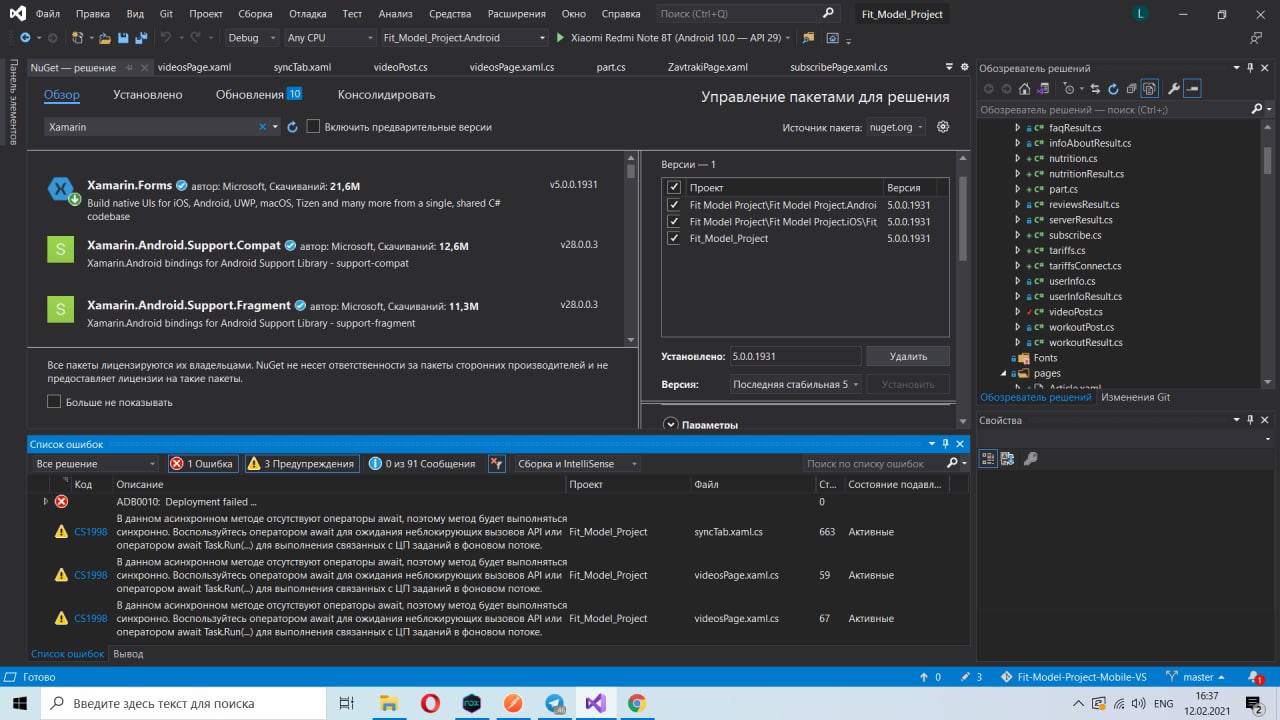Toggle the '0 из 91 Сообщения' messages filter

422,463
